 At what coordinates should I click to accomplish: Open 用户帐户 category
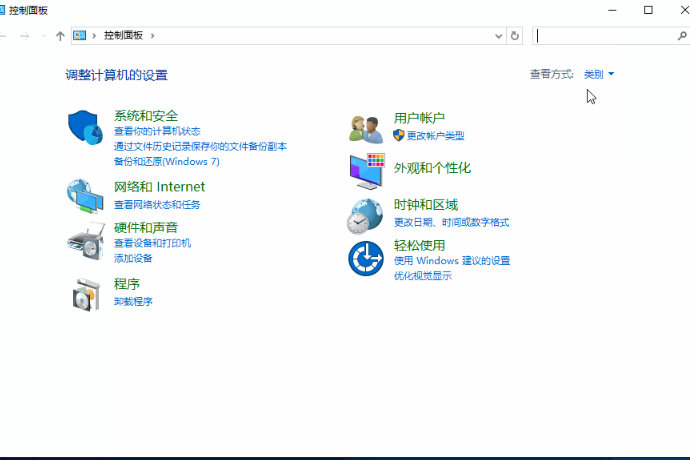point(419,118)
